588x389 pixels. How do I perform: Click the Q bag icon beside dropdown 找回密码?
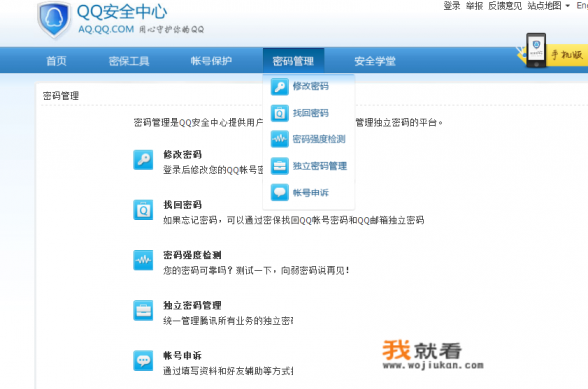(279, 113)
